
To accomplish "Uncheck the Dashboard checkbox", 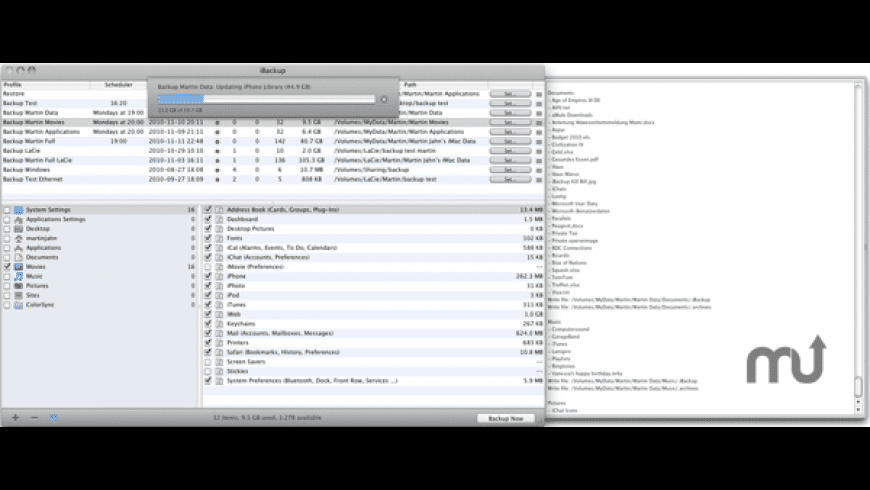I will [x=208, y=219].
